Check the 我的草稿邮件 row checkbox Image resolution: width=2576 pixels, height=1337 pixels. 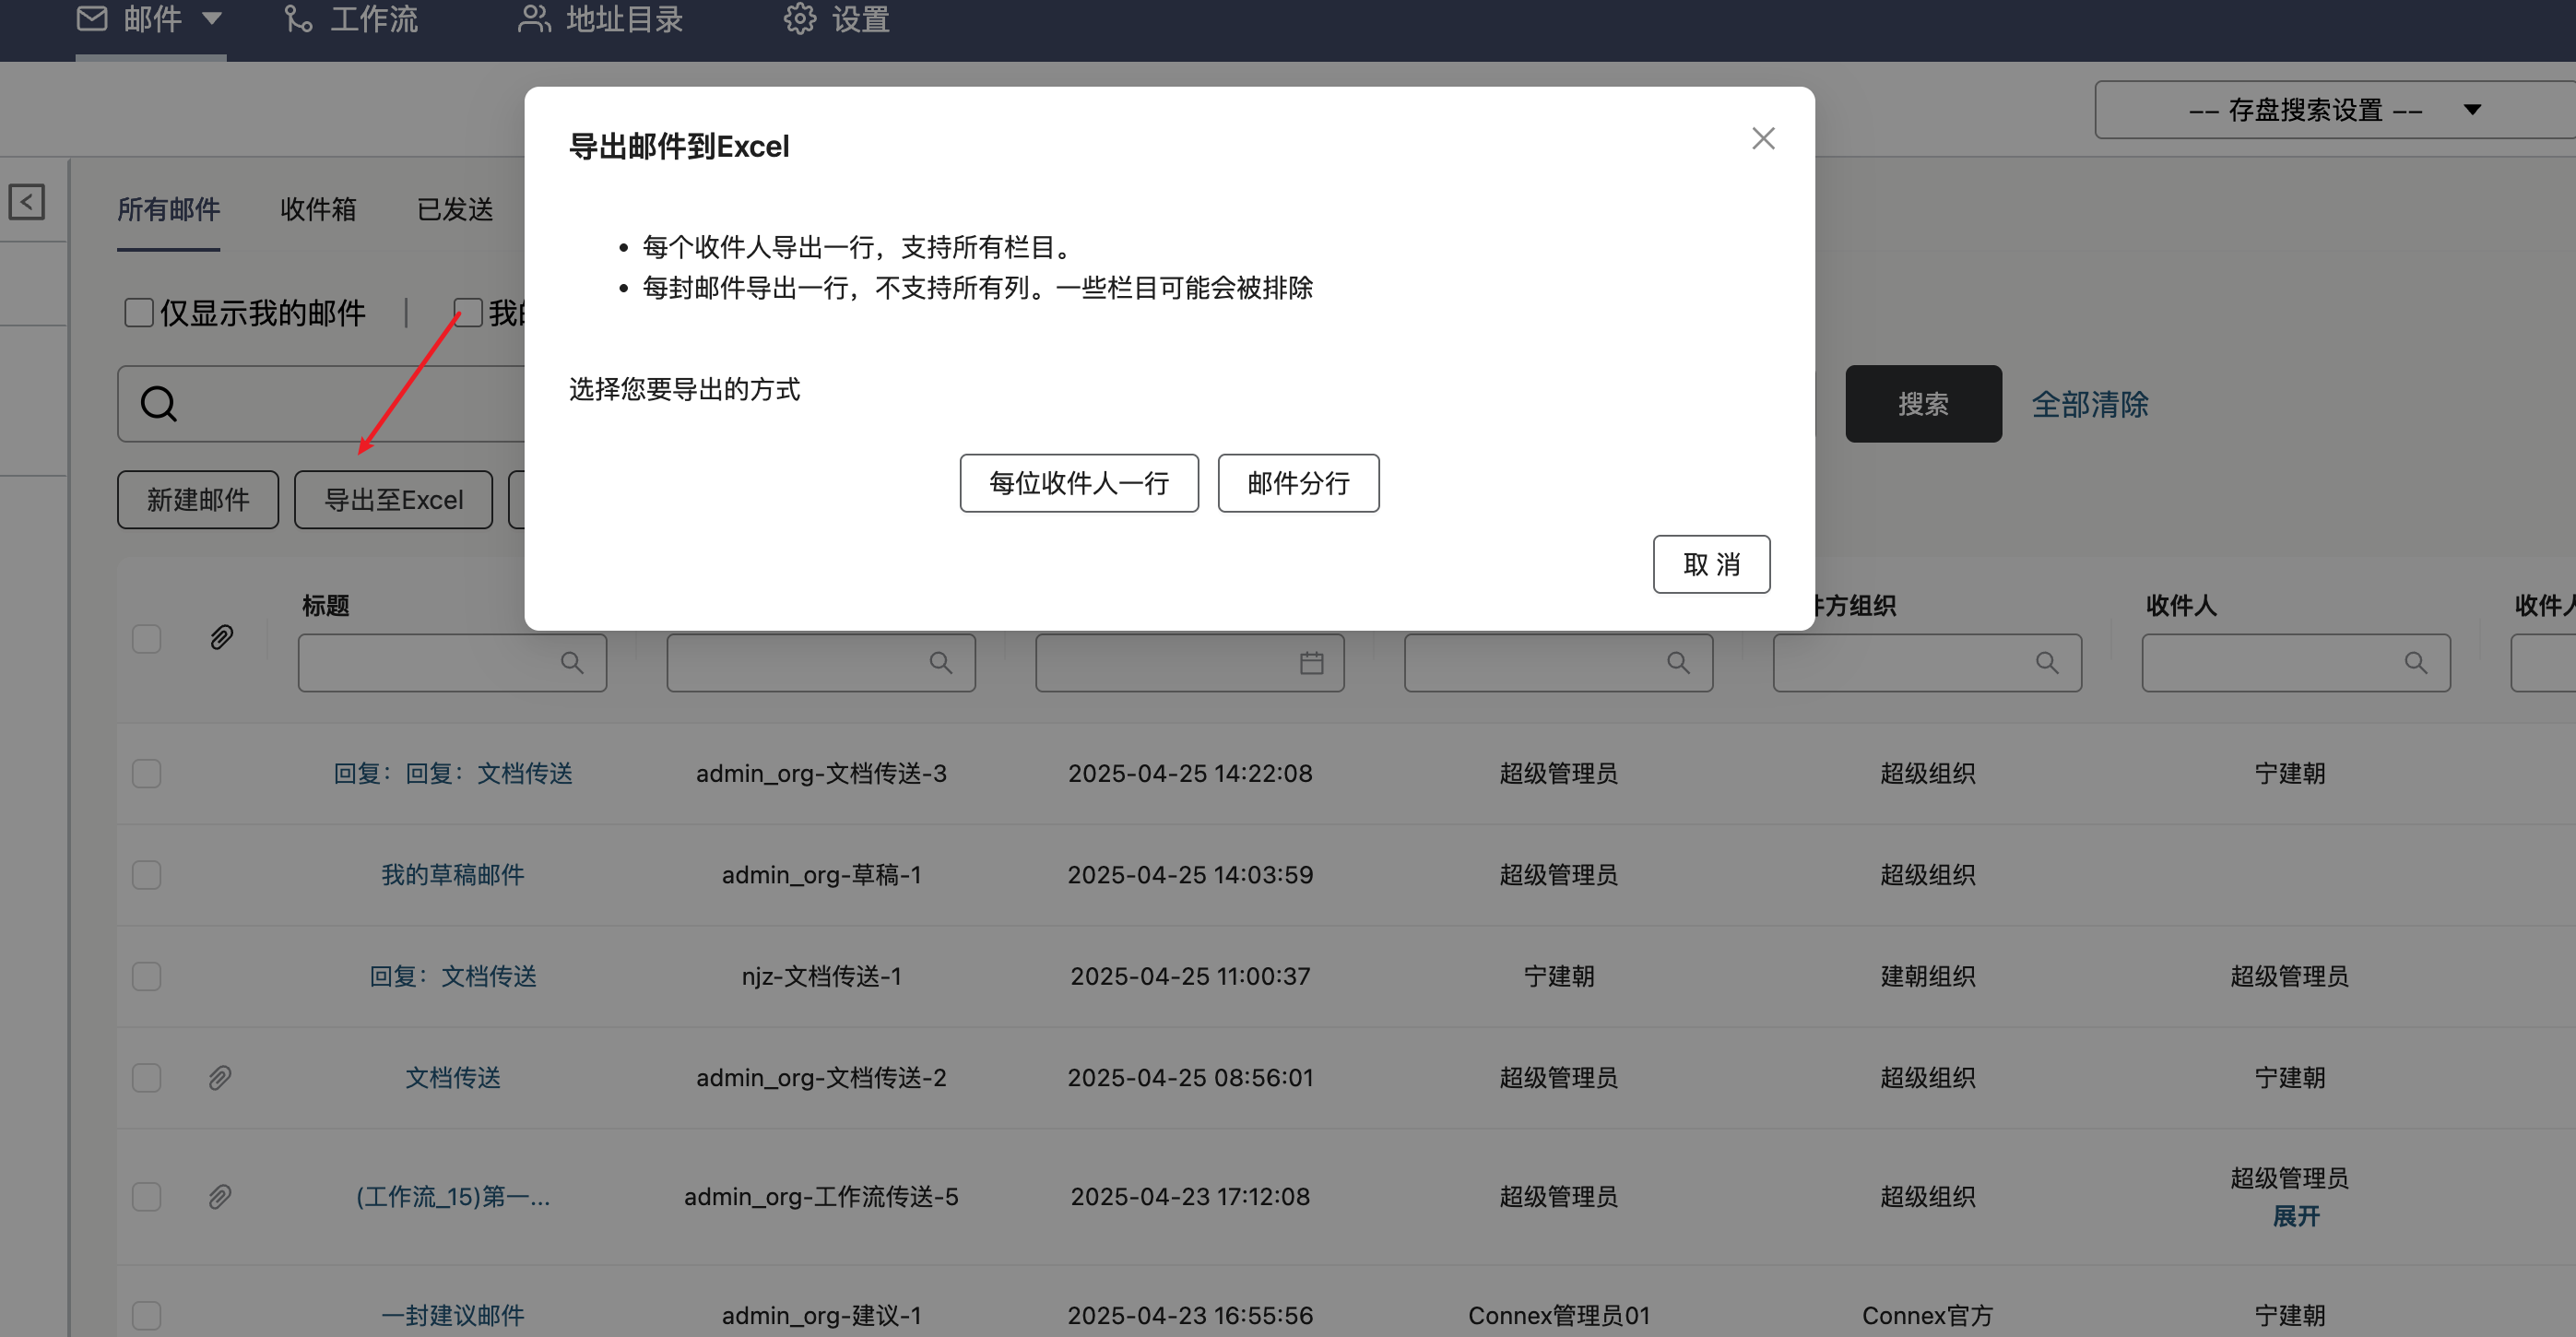pyautogui.click(x=147, y=875)
